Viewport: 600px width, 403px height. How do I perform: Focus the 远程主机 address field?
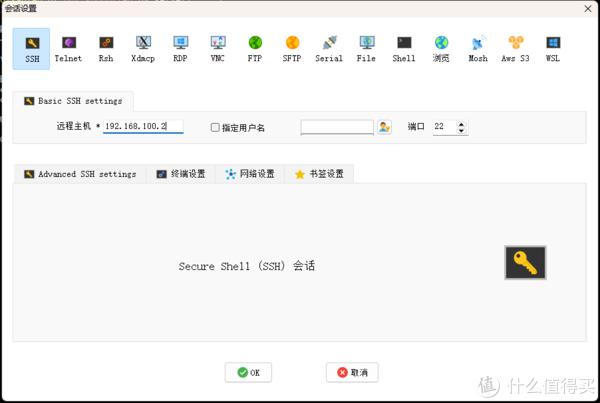(x=143, y=126)
